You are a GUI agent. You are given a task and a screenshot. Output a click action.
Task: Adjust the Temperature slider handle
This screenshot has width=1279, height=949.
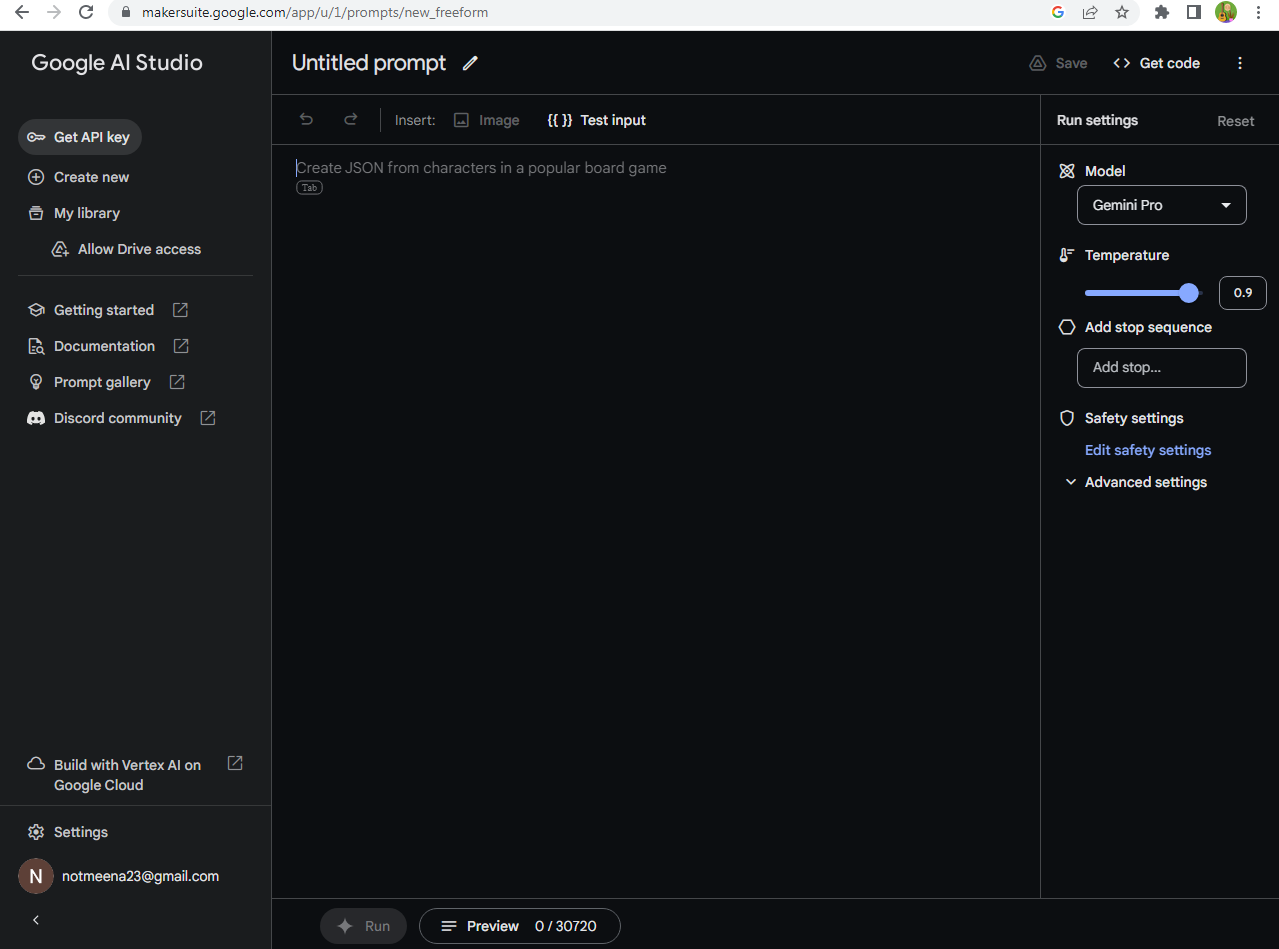(1189, 293)
